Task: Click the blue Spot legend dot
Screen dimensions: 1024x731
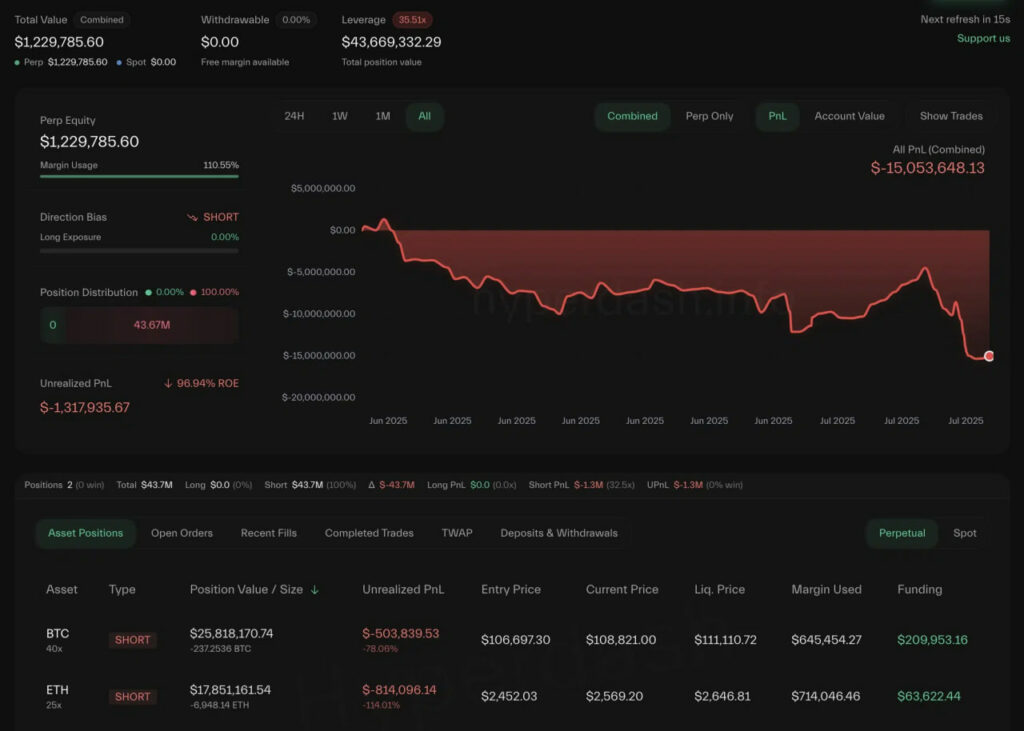Action: click(x=118, y=62)
